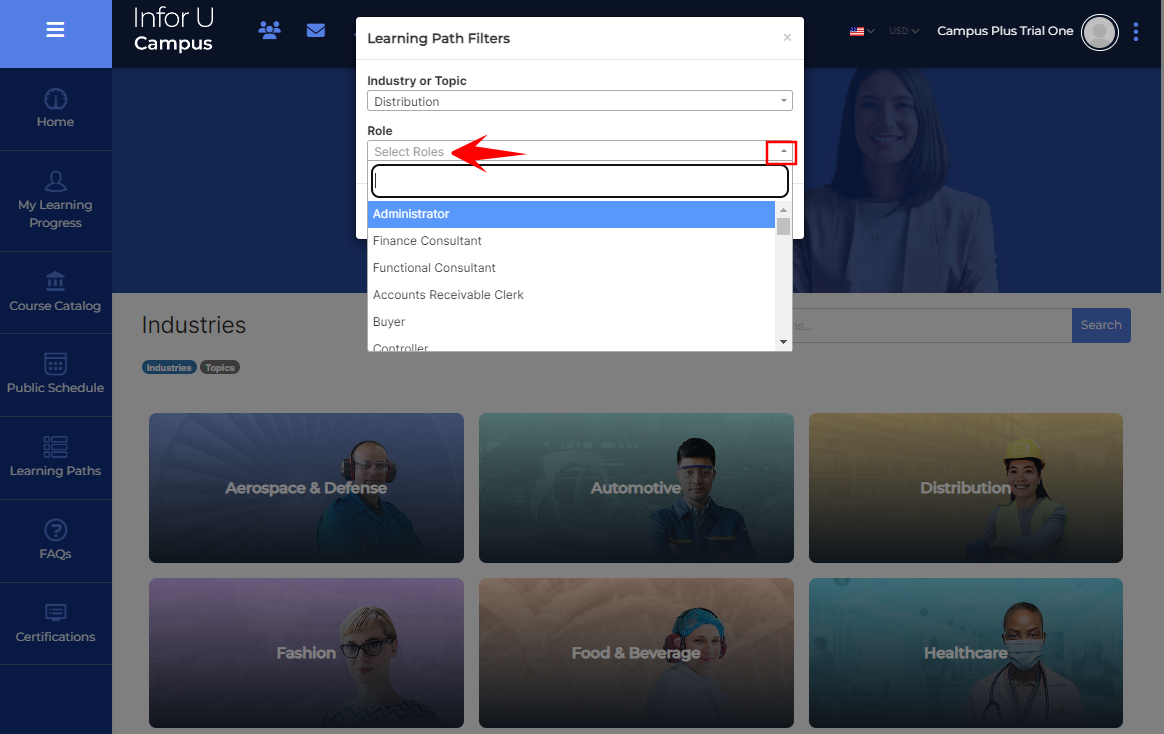Select Finance Consultant role option
Image resolution: width=1164 pixels, height=734 pixels.
[x=427, y=241]
